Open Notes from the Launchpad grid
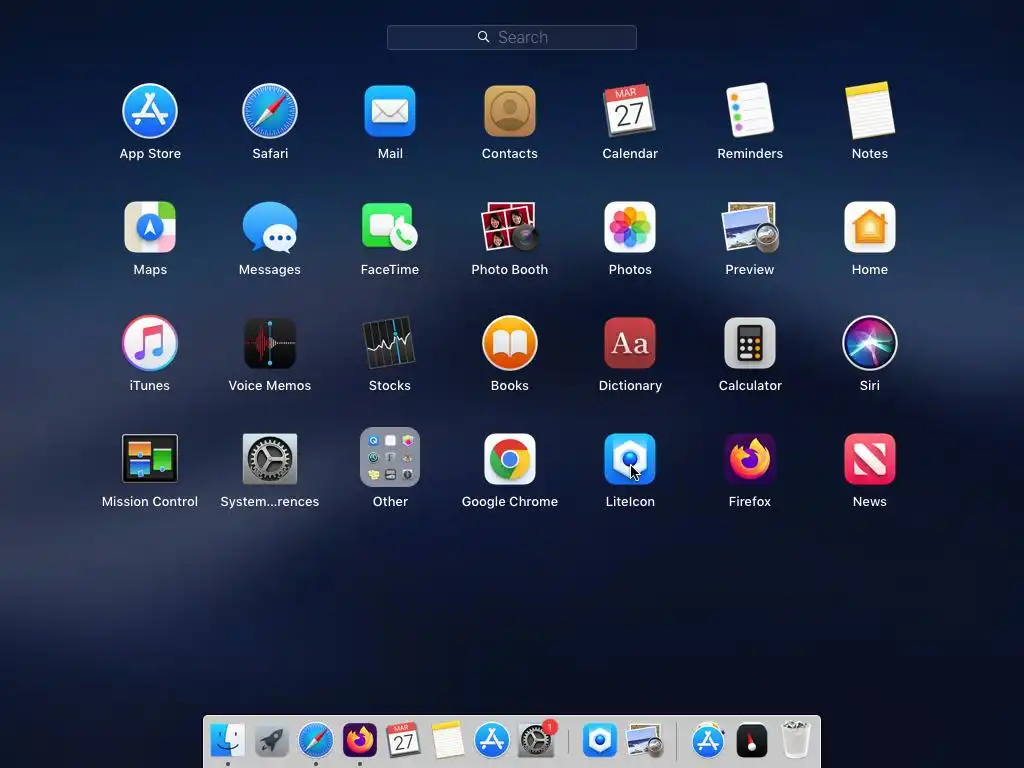Screen dimensions: 1024x768 [x=870, y=111]
